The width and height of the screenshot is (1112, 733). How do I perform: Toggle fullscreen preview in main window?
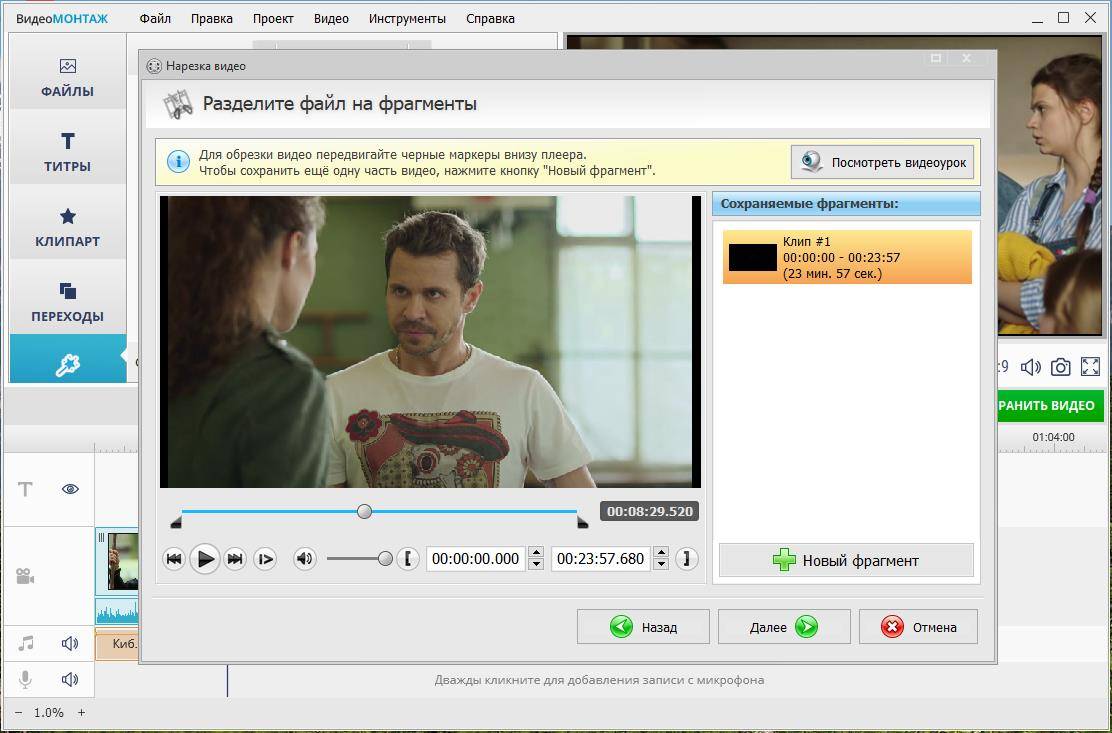coord(1090,366)
